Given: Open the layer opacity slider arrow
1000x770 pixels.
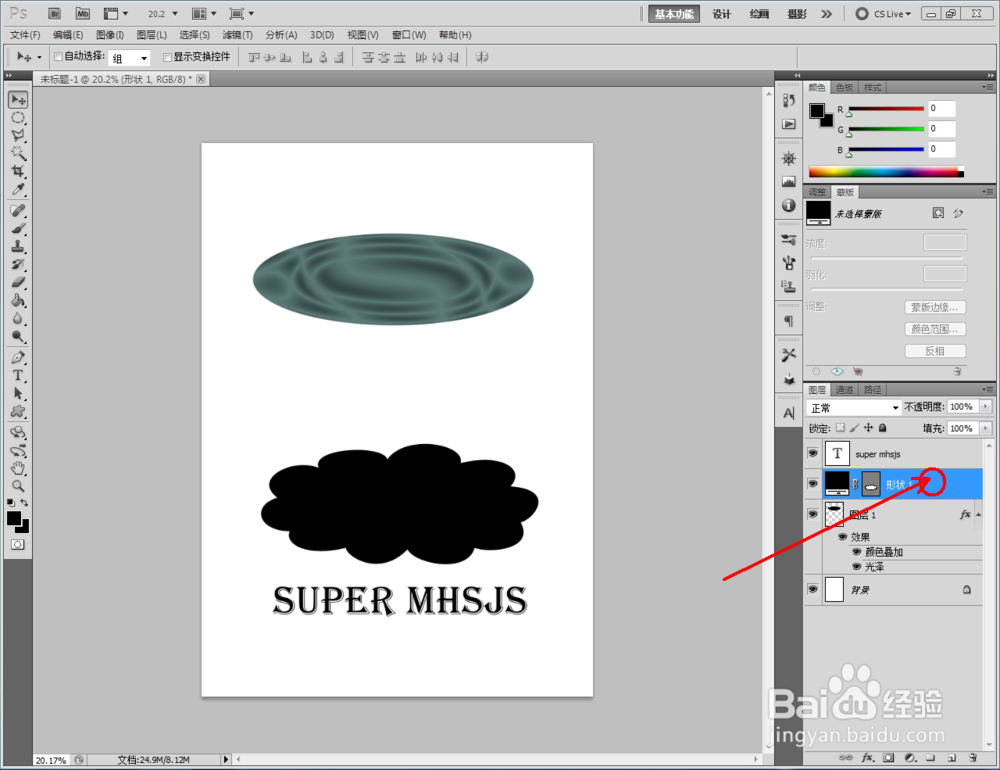Looking at the screenshot, I should coord(985,406).
